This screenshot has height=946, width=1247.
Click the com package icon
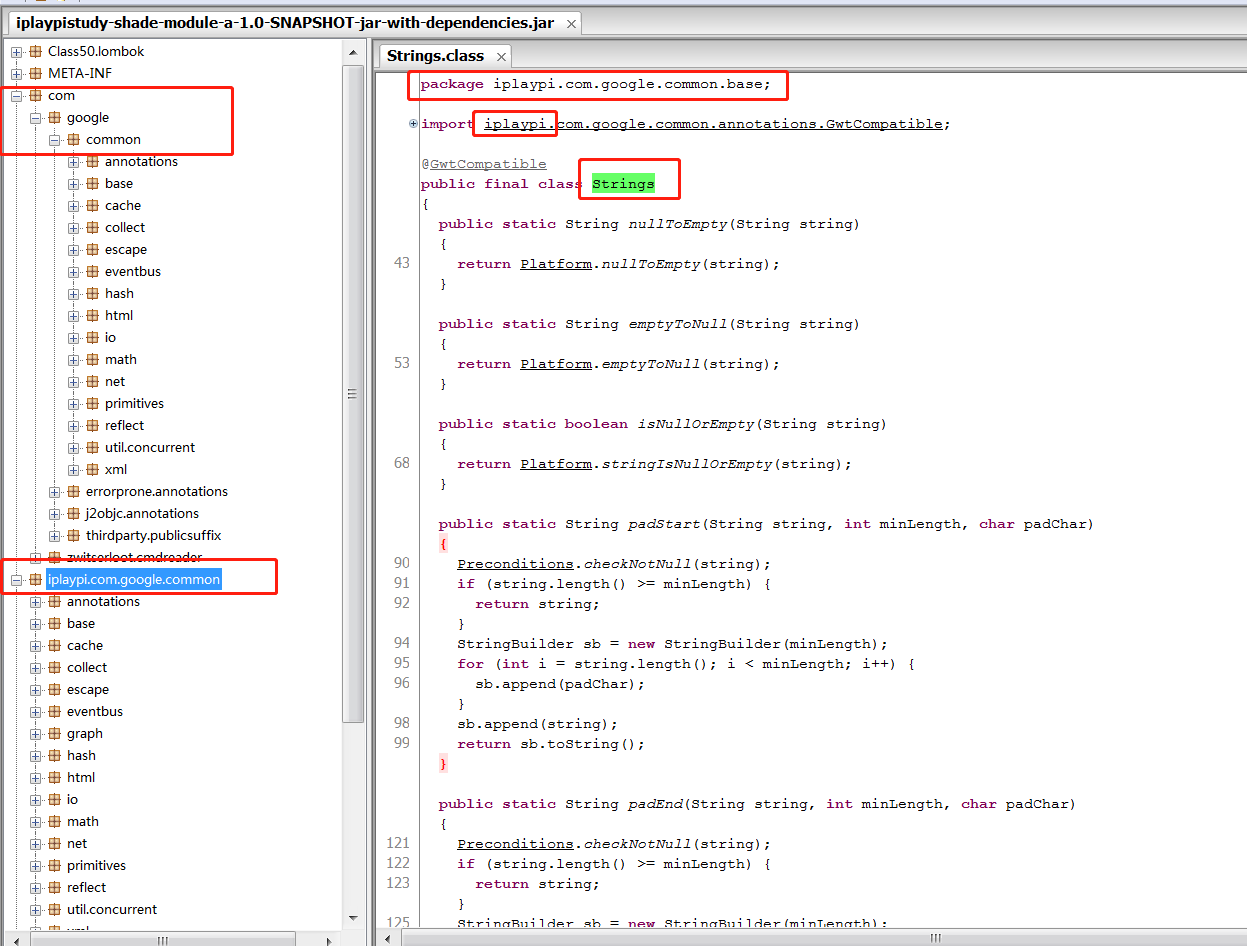pos(35,95)
